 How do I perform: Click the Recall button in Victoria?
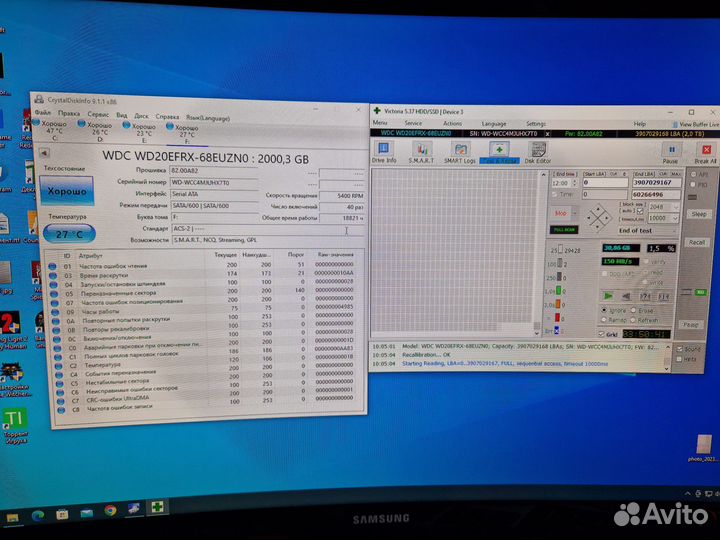coord(697,242)
